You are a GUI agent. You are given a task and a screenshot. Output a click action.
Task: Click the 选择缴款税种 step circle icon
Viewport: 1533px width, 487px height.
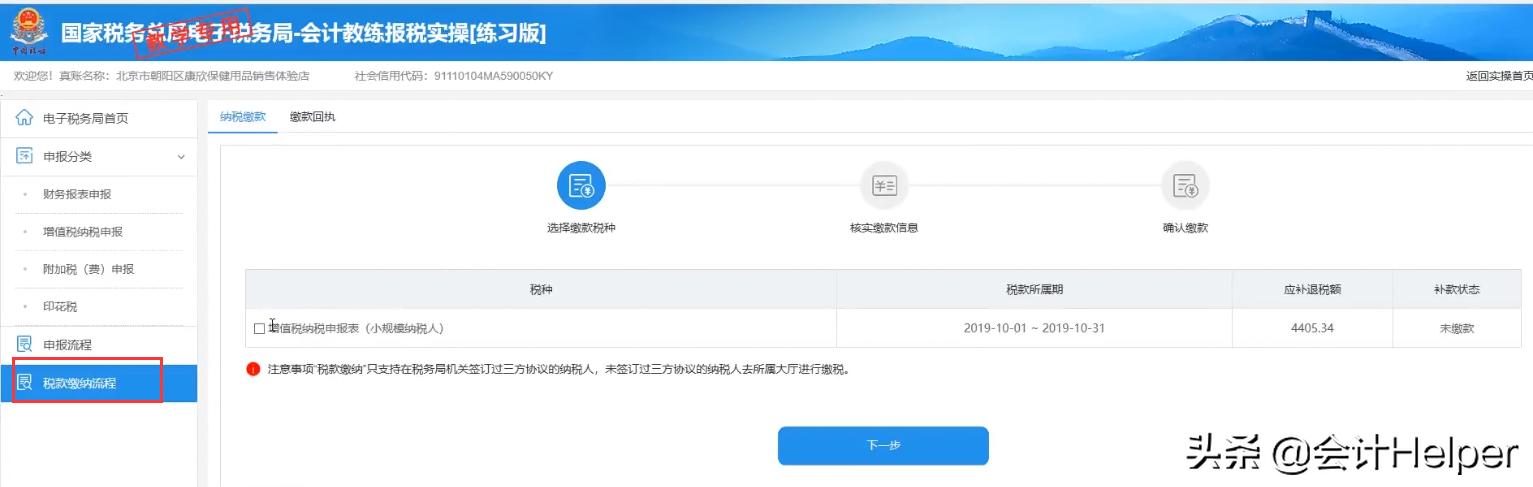coord(581,185)
